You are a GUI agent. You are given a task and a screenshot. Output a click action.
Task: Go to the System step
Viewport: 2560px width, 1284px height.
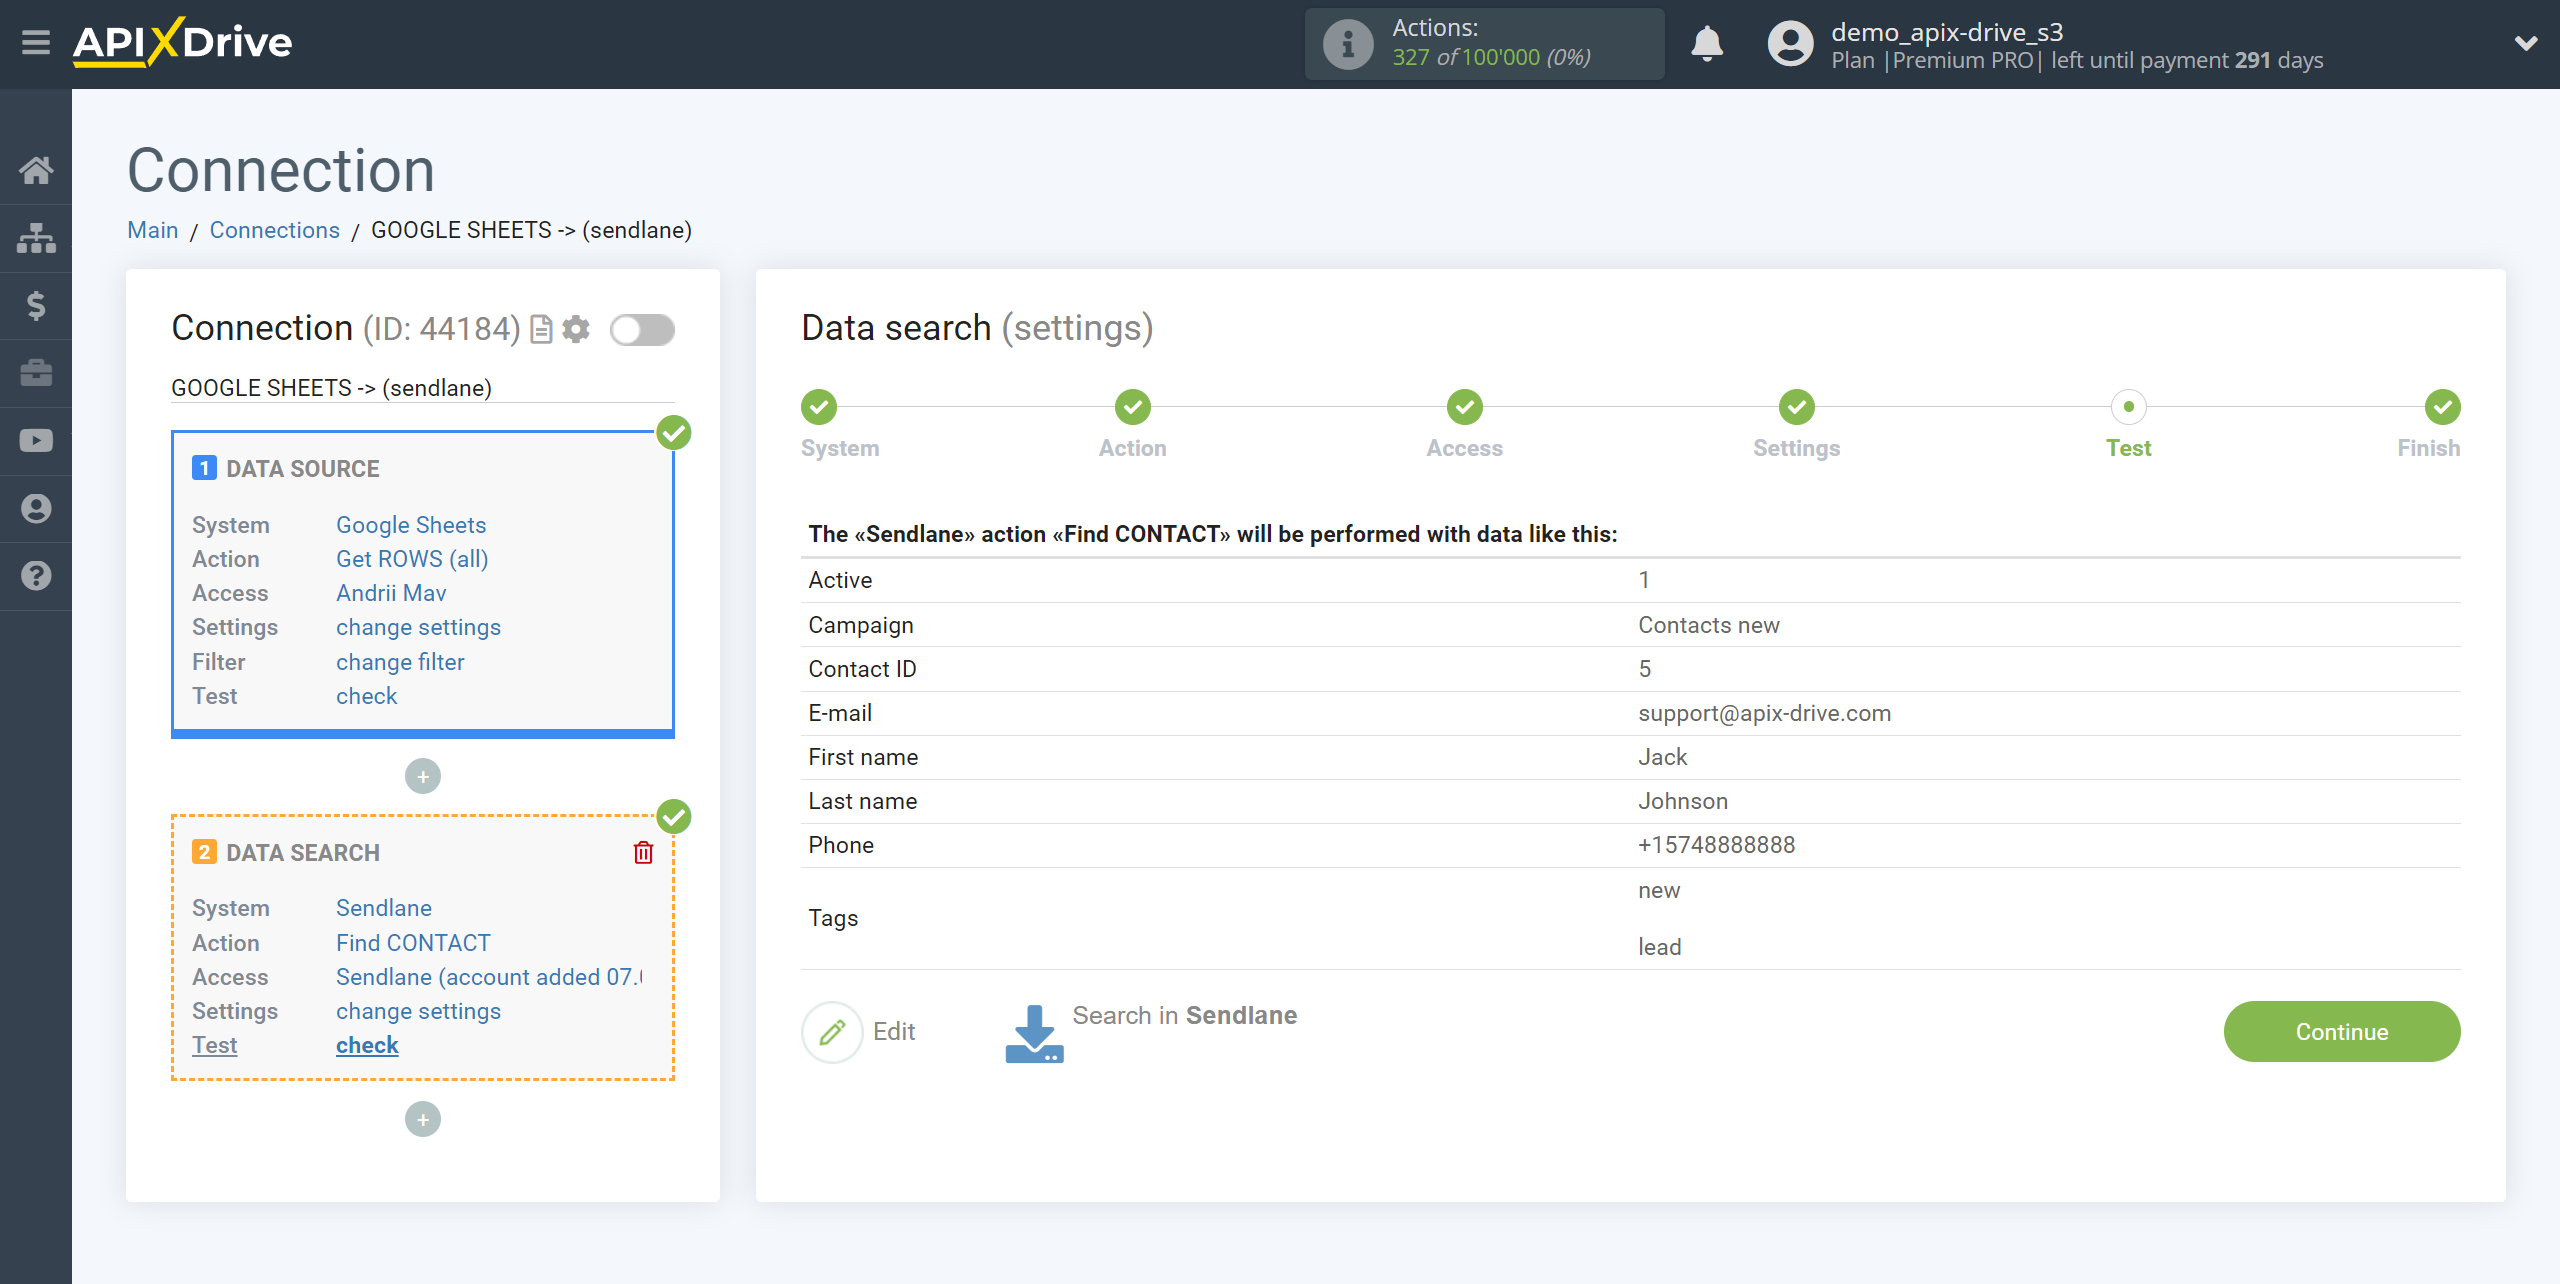(819, 407)
